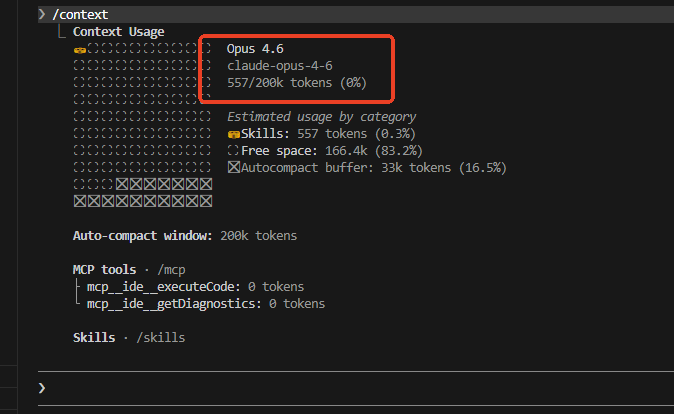Click the Context Usage heading

point(119,32)
